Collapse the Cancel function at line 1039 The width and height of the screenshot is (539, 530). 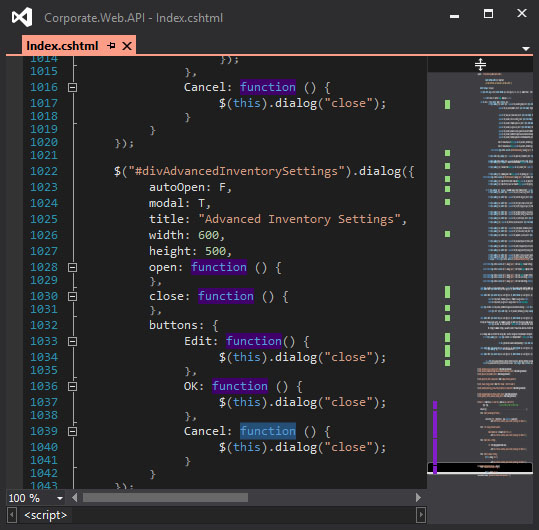click(x=72, y=431)
